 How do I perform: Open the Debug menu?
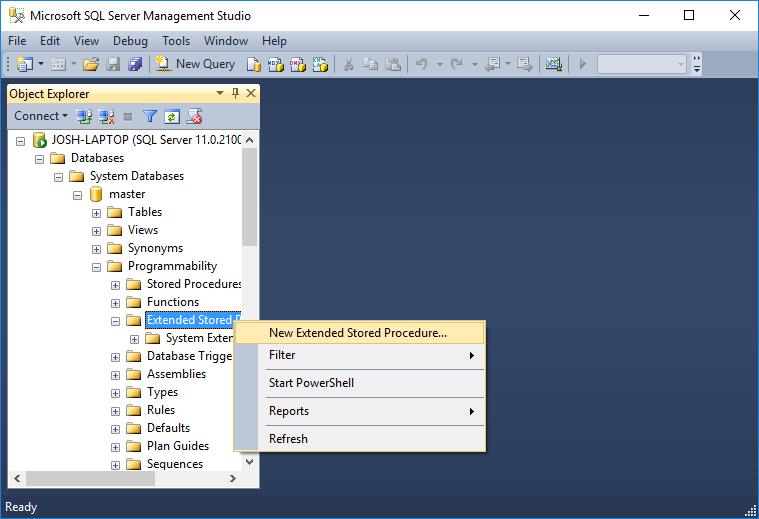point(130,41)
